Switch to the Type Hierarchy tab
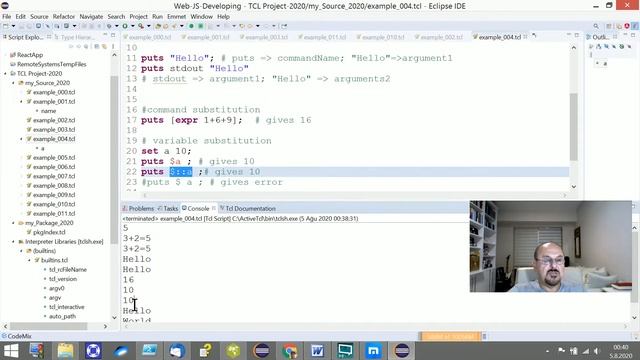Viewport: 640px width, 360px height. tap(75, 37)
